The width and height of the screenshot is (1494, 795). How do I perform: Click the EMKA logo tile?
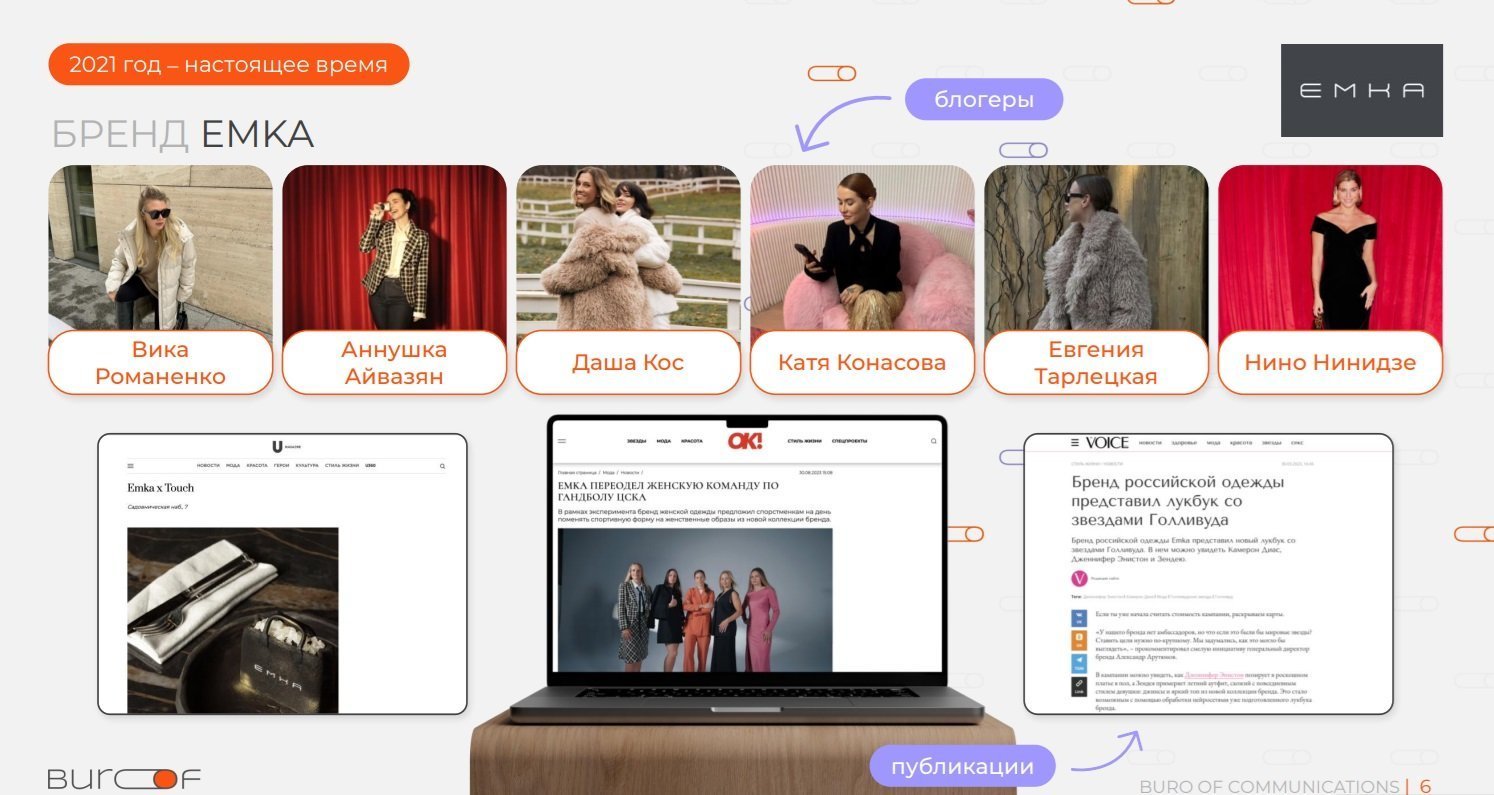[x=1362, y=90]
